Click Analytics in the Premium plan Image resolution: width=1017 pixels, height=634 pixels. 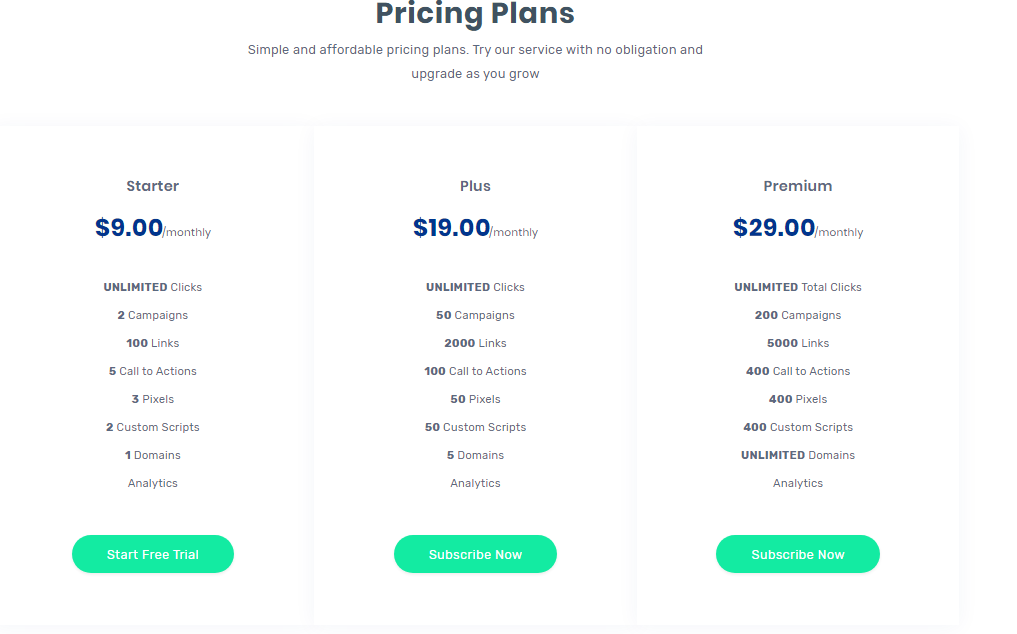[797, 483]
